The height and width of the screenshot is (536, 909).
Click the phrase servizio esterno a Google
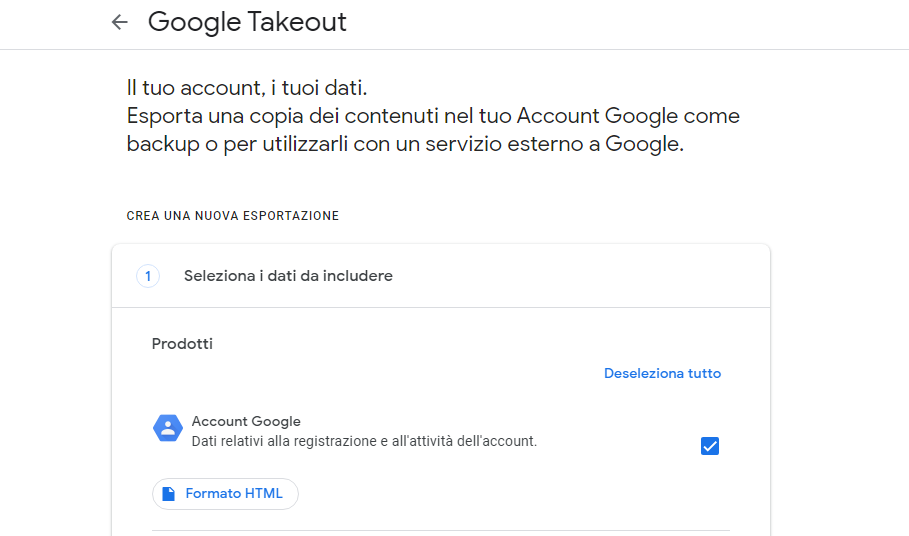555,144
